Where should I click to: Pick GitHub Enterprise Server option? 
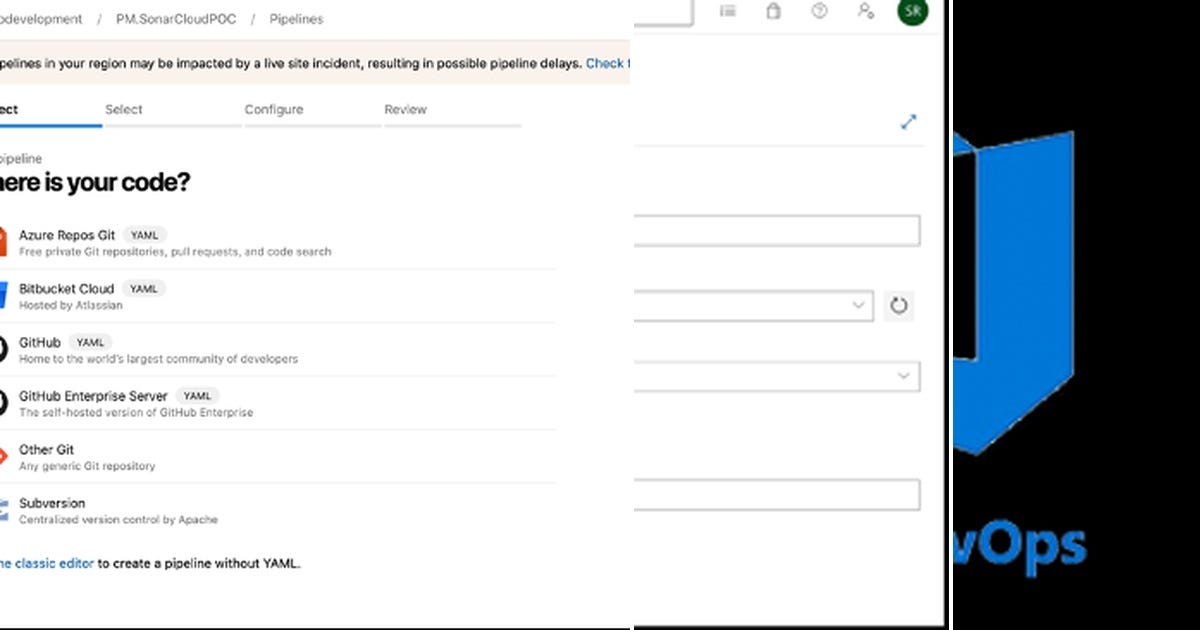(92, 396)
